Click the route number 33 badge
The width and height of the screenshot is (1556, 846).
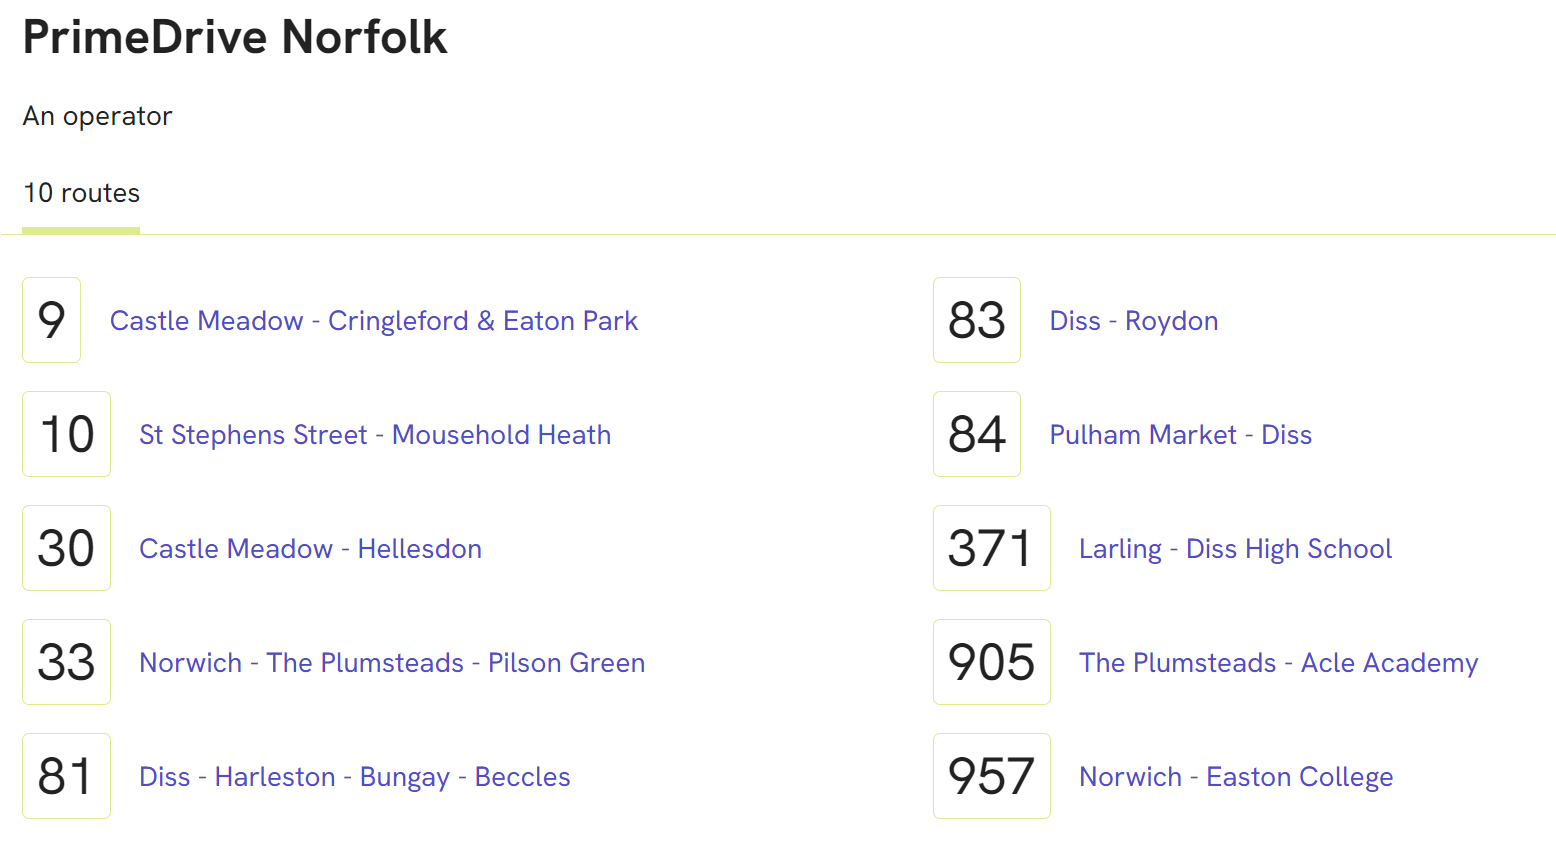point(66,662)
